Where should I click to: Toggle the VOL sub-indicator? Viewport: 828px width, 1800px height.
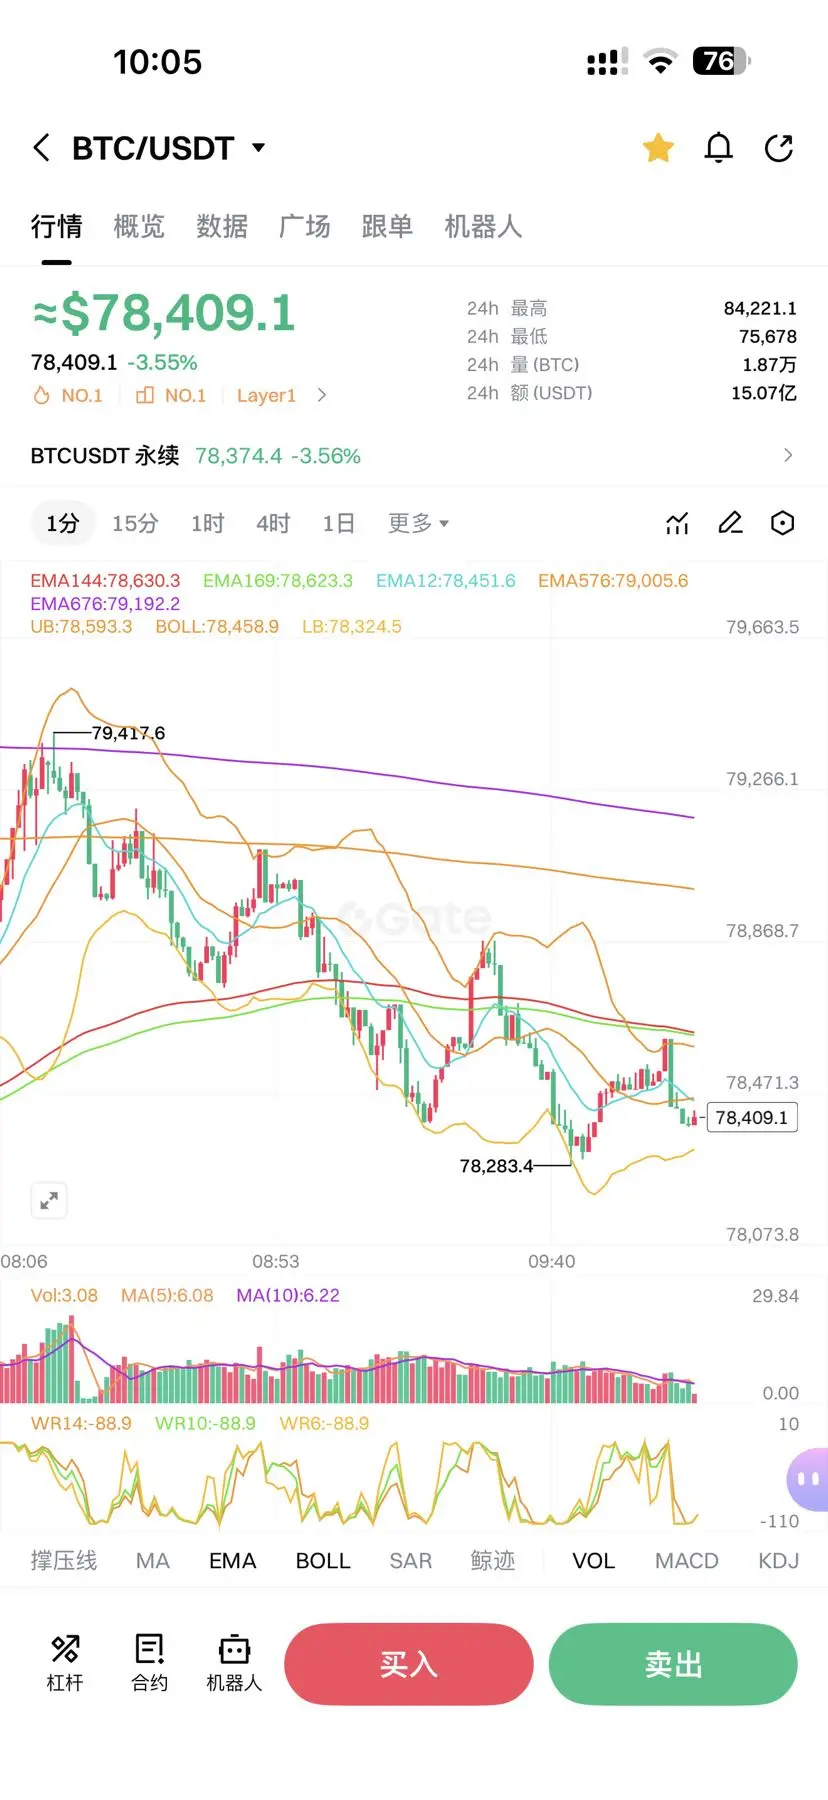(594, 1561)
